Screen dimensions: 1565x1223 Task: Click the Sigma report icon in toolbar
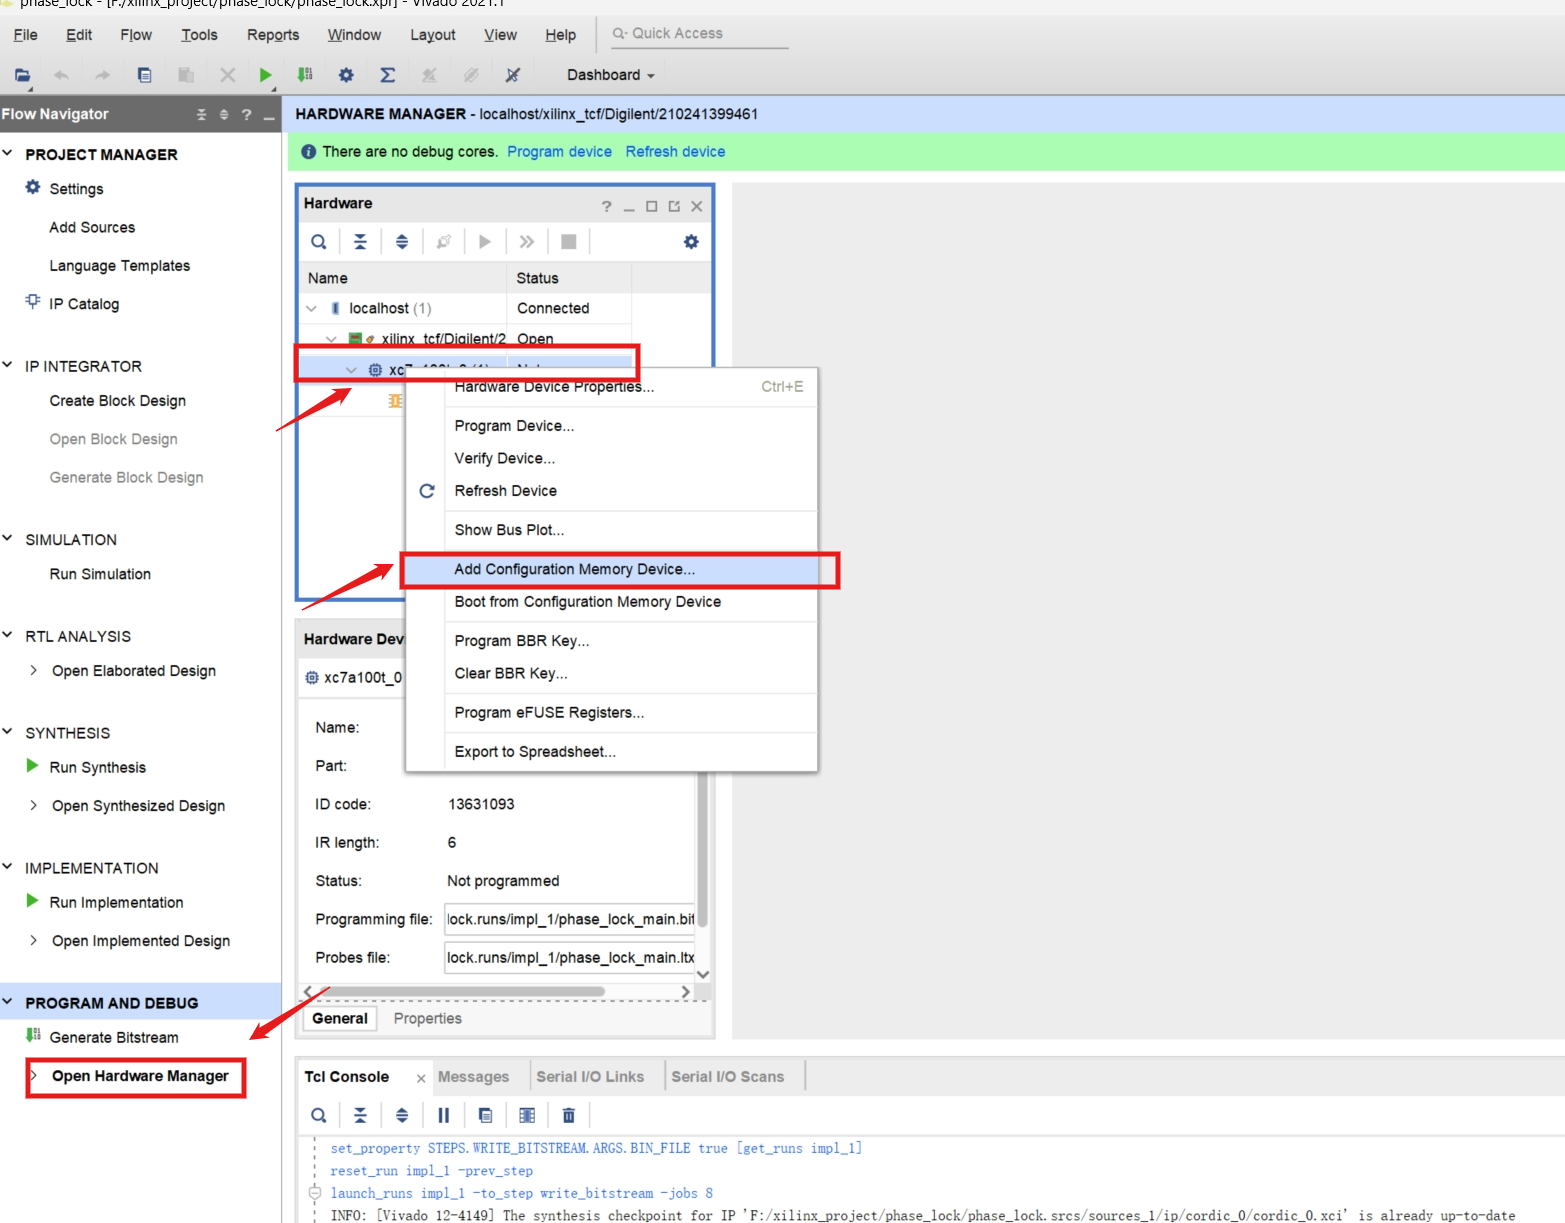[388, 75]
